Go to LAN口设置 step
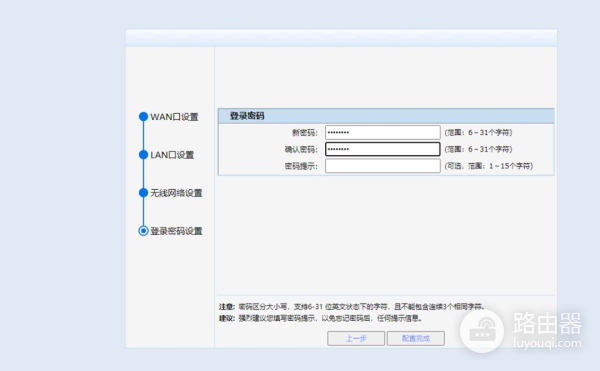Viewport: 600px width, 371px height. coord(172,155)
